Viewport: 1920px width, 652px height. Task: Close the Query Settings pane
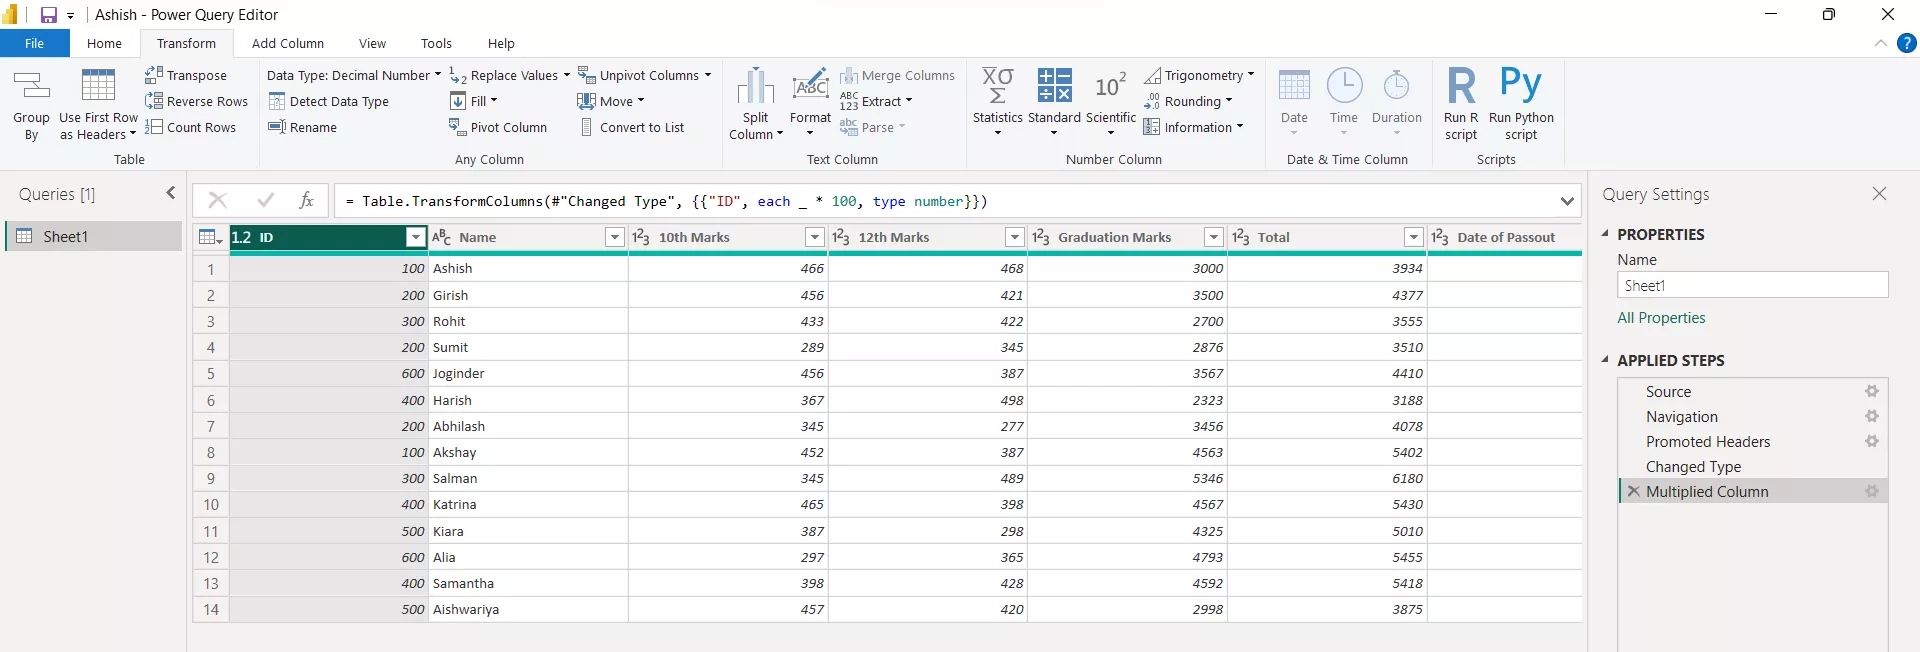click(1879, 194)
